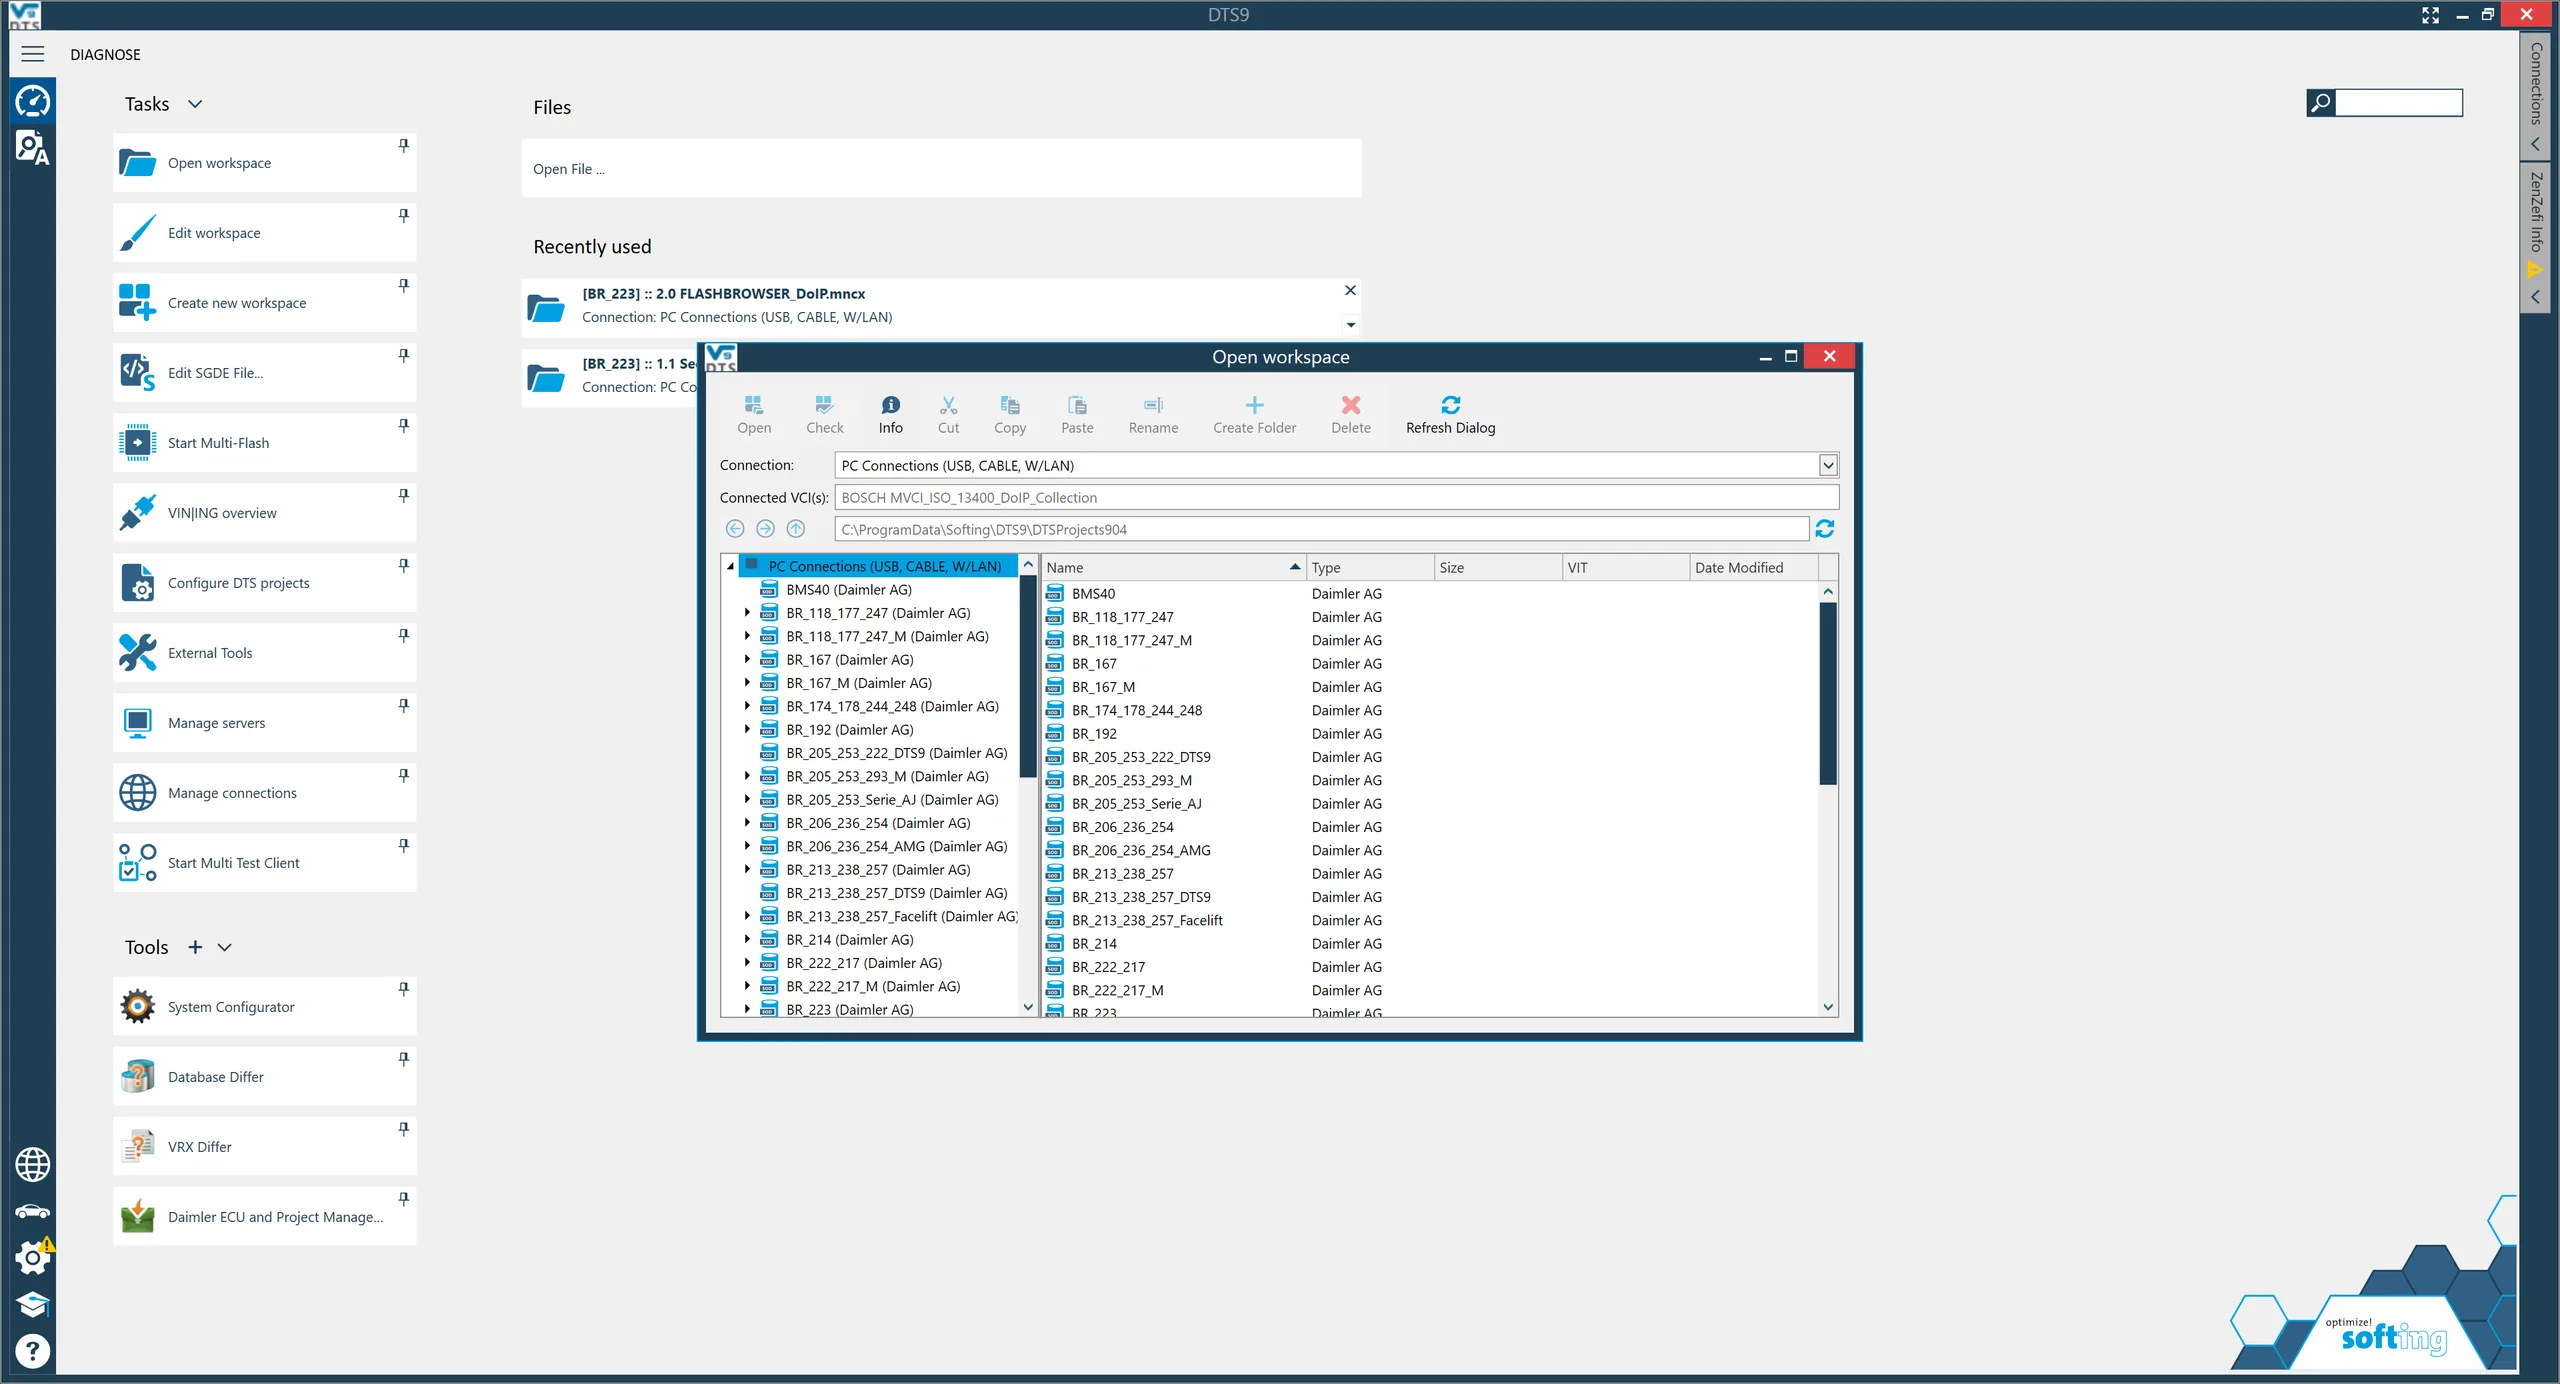
Task: Open Configure DTS projects task
Action: click(x=265, y=583)
